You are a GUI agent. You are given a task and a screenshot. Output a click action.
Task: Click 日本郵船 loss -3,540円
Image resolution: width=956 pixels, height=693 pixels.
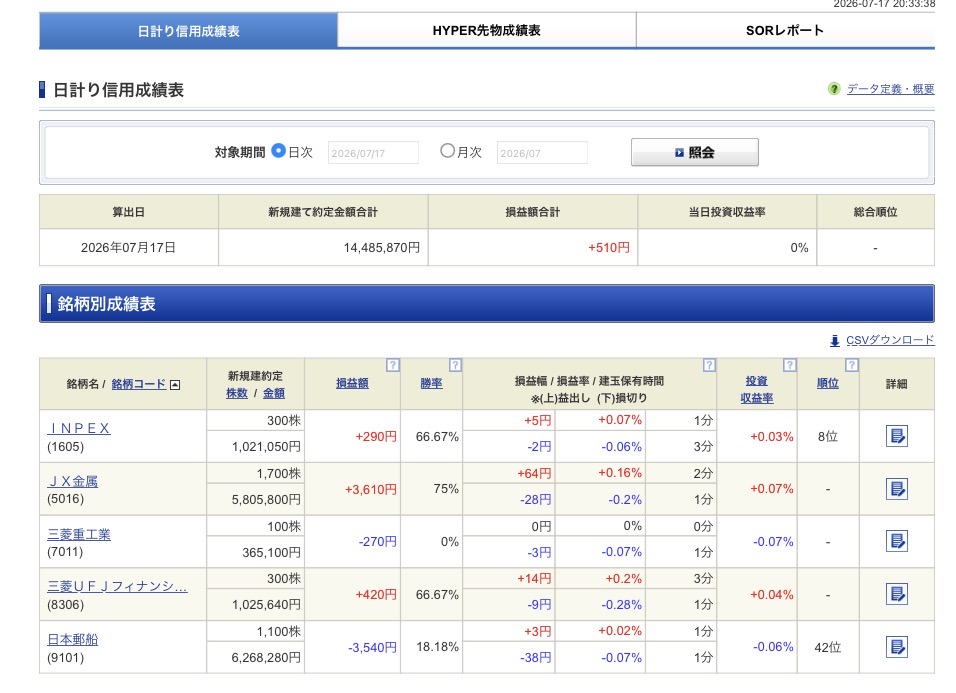coord(372,648)
